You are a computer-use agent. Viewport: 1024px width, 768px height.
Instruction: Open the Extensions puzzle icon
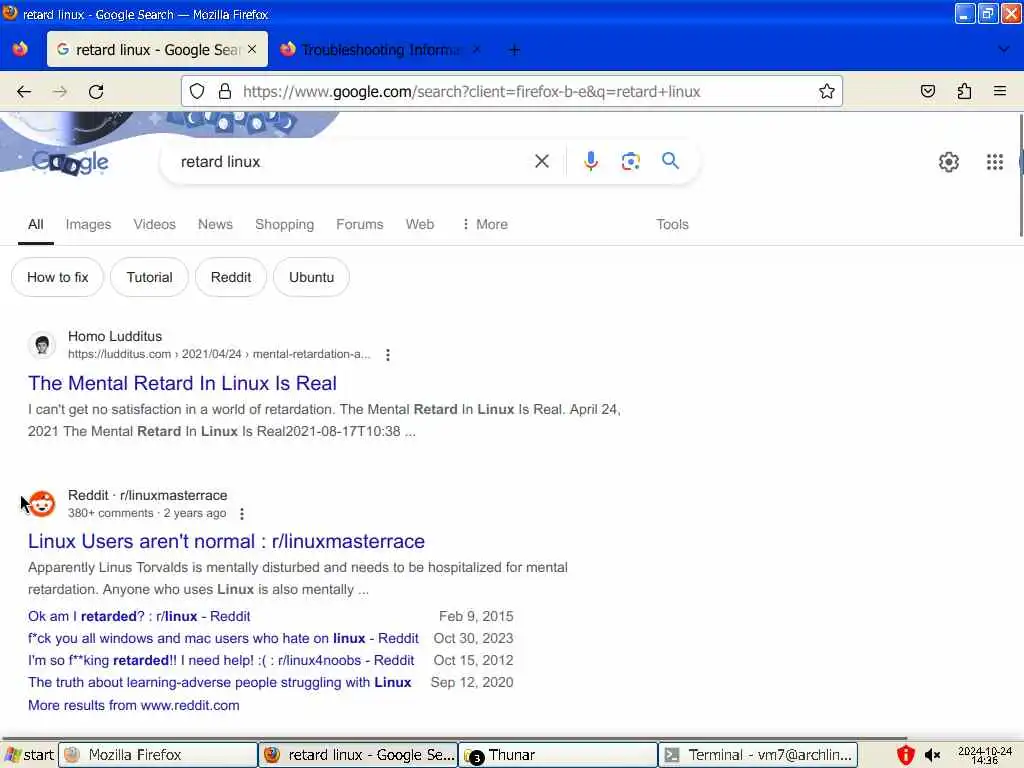coord(964,91)
